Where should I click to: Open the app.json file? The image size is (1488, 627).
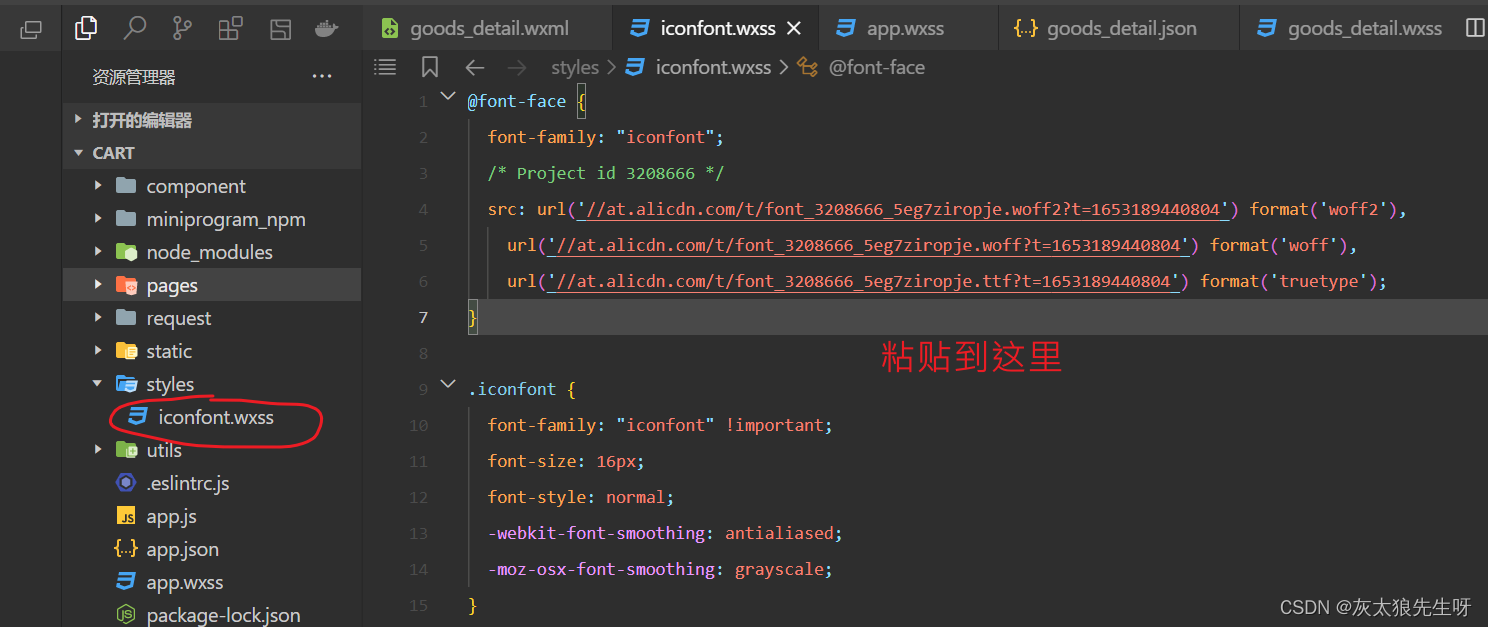tap(212, 549)
